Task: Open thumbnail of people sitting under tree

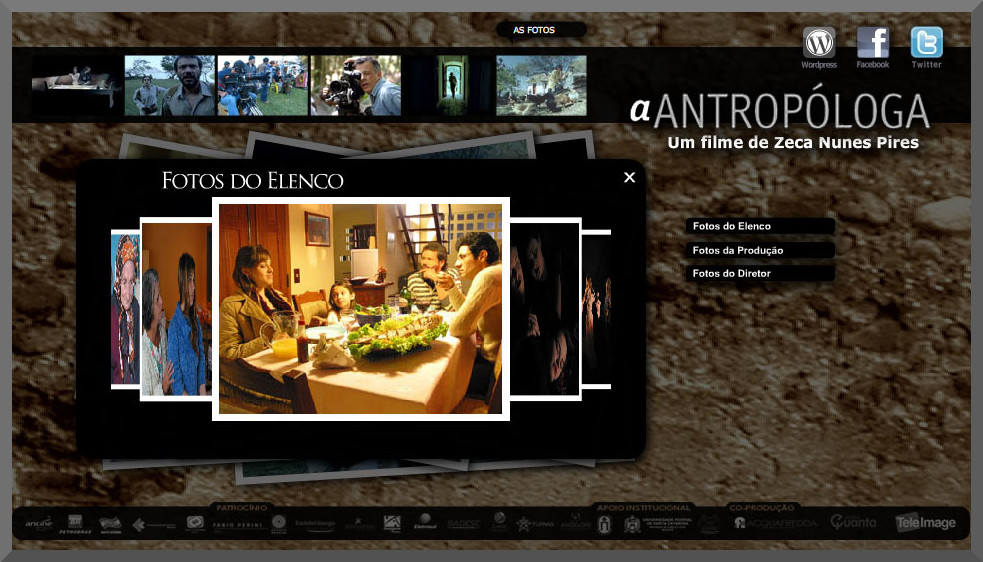Action: coord(542,85)
